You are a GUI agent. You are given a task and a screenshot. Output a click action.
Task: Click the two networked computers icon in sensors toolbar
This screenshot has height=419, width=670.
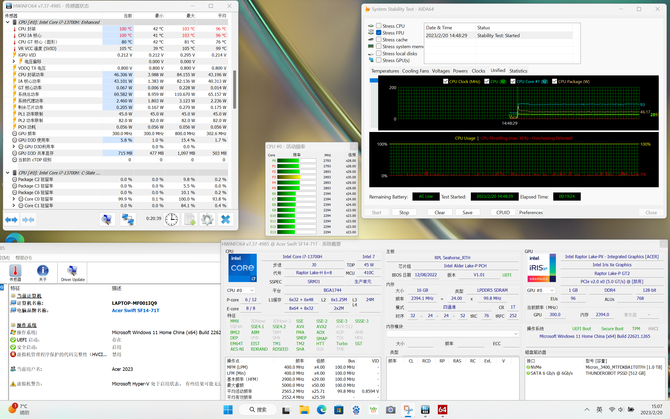[128, 219]
